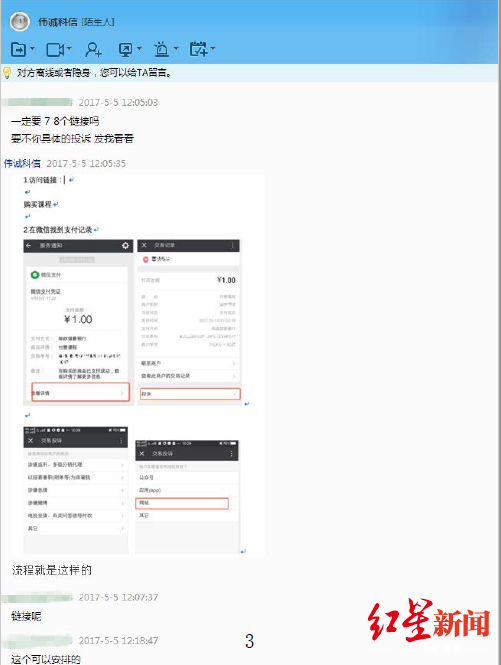The width and height of the screenshot is (501, 665).
Task: Click the add contact person icon
Action: point(93,50)
